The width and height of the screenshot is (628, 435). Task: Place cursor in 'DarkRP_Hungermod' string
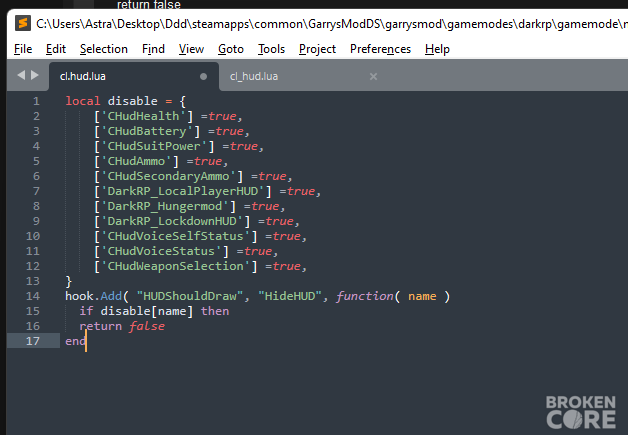(x=165, y=206)
